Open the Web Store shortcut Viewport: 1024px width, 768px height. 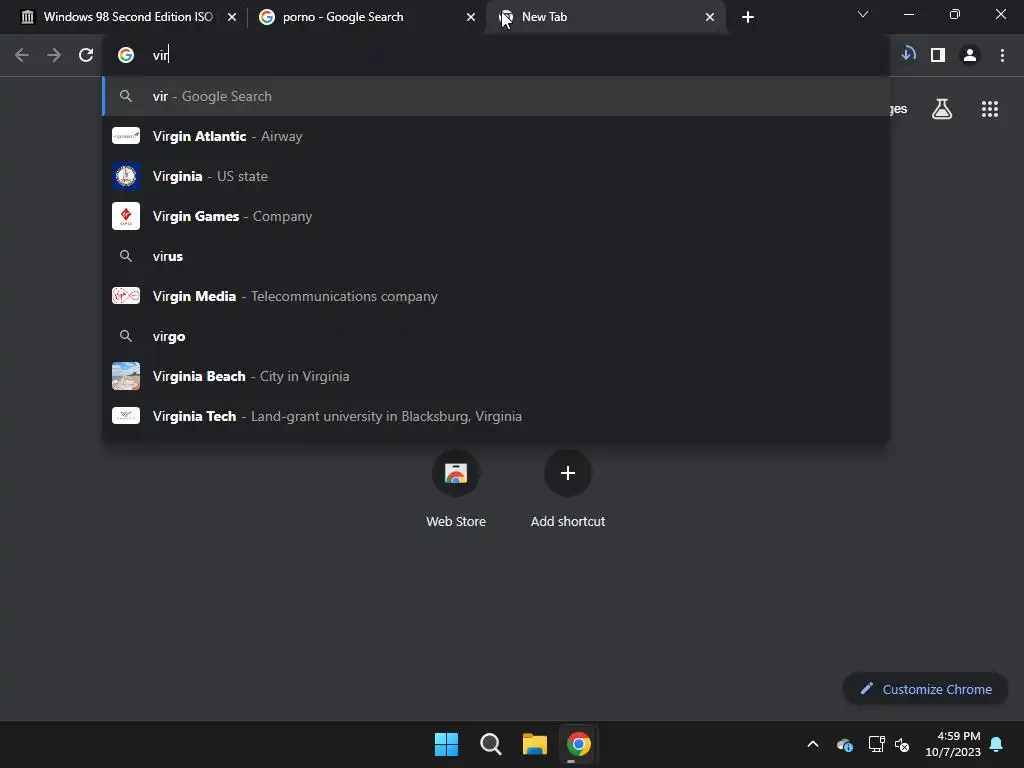456,489
